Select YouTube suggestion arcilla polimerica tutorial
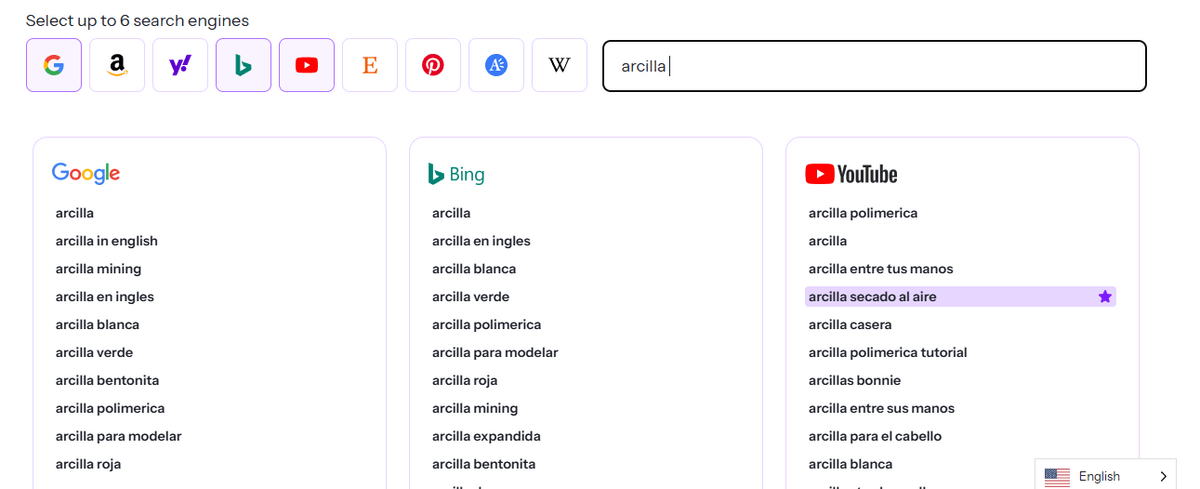Image resolution: width=1200 pixels, height=489 pixels. pos(888,353)
